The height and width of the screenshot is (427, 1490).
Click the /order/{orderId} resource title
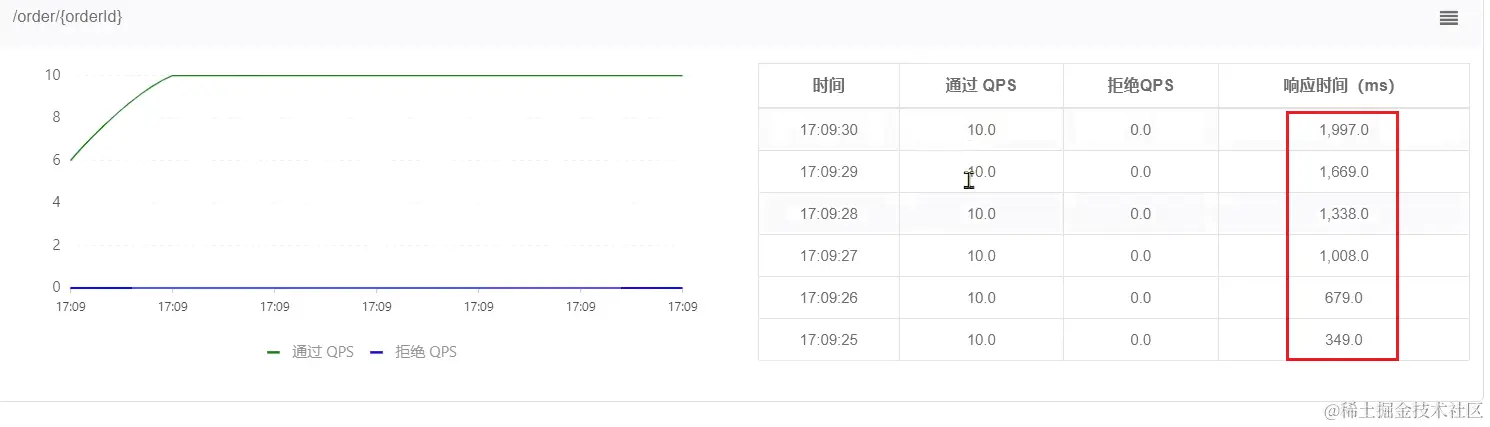pyautogui.click(x=68, y=17)
